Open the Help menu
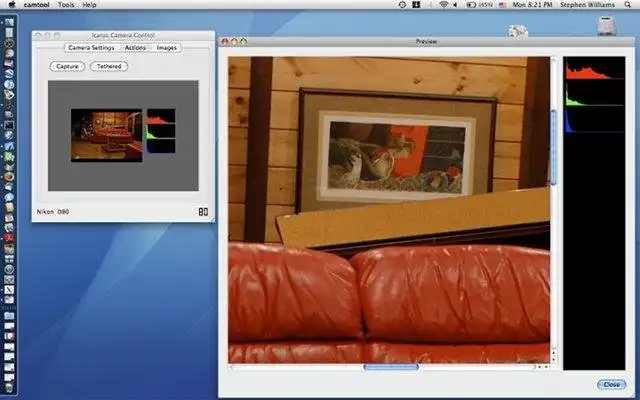 click(x=89, y=5)
